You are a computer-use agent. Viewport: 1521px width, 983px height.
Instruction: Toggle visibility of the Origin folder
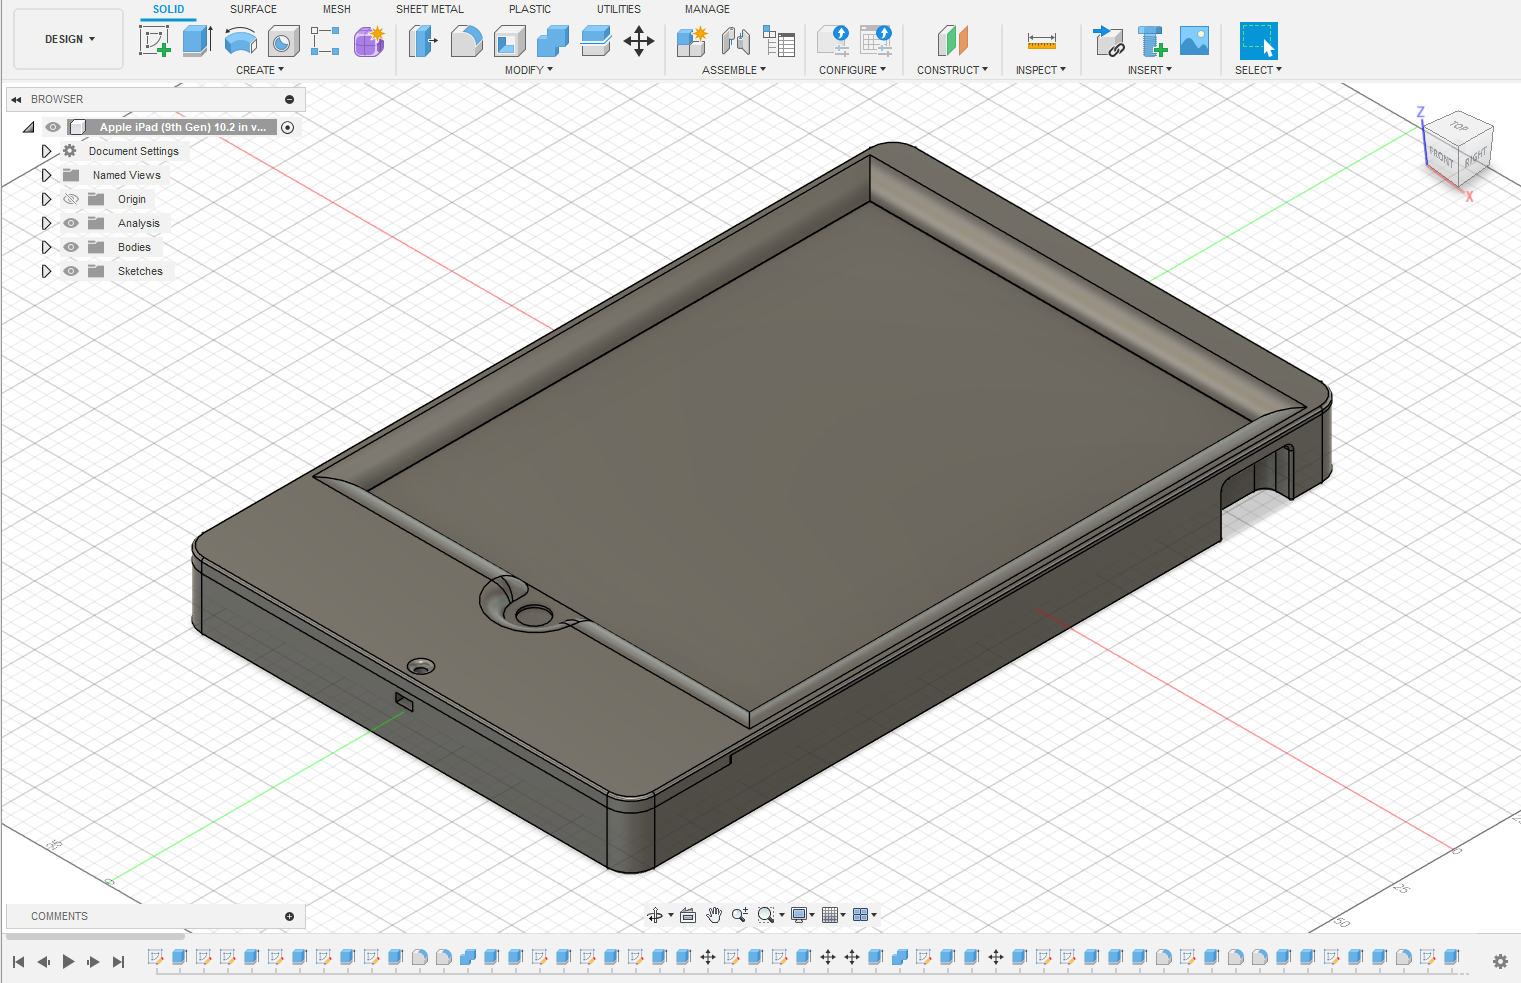click(71, 199)
